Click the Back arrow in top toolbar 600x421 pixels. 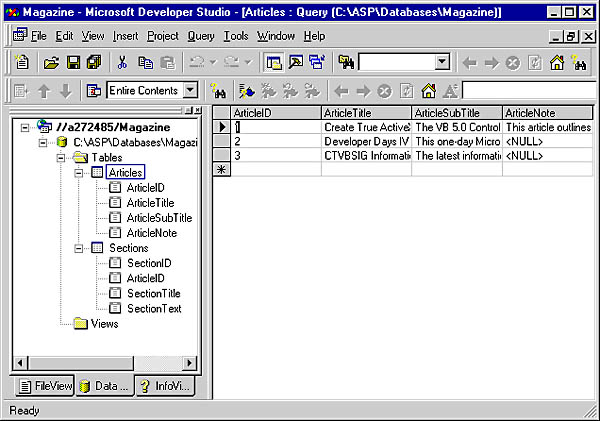[470, 62]
